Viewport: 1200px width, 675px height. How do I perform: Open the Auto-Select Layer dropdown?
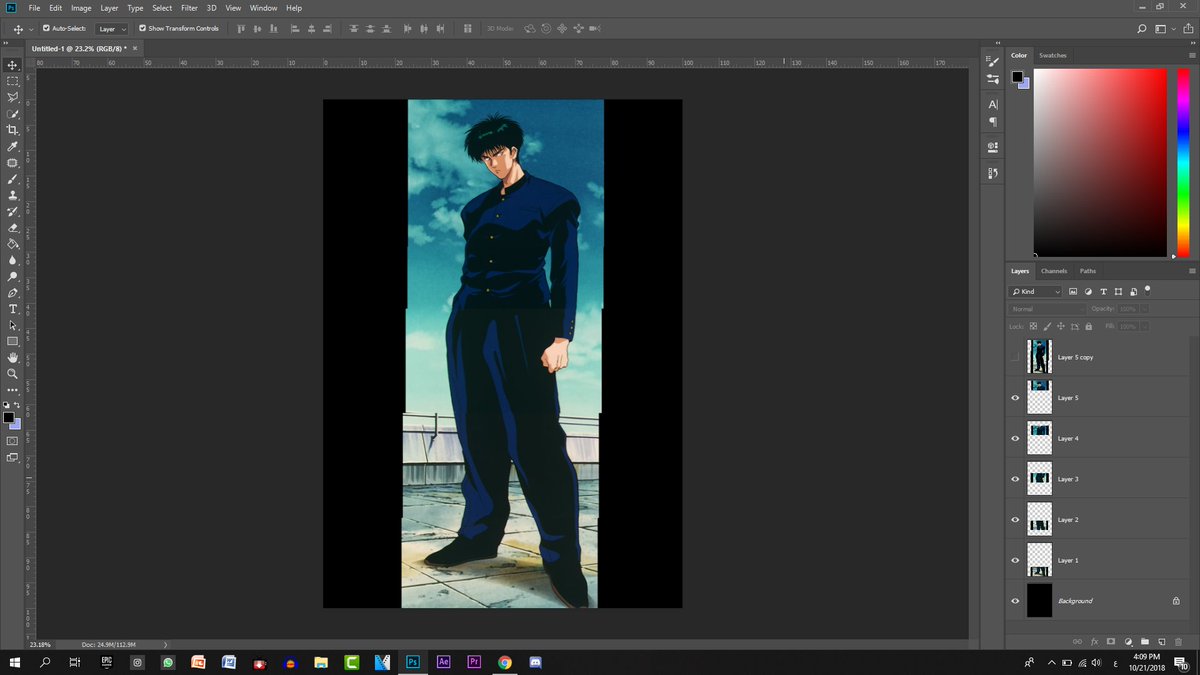click(112, 29)
